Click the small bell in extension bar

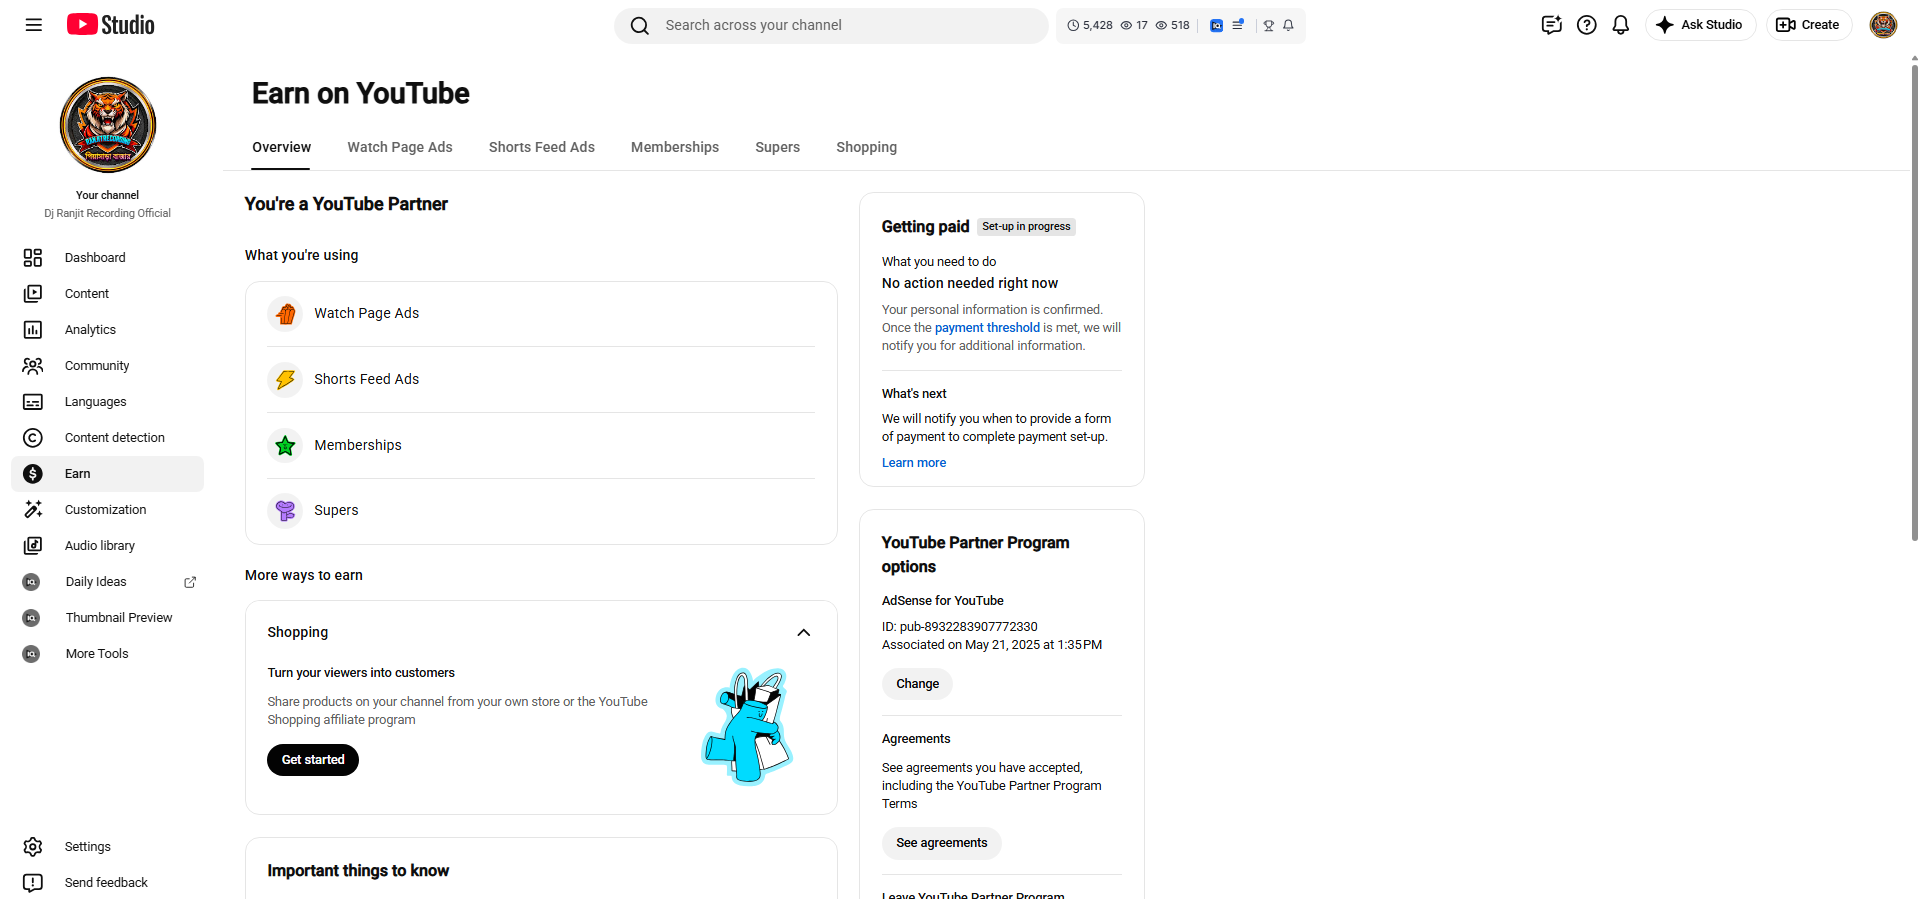[1288, 26]
